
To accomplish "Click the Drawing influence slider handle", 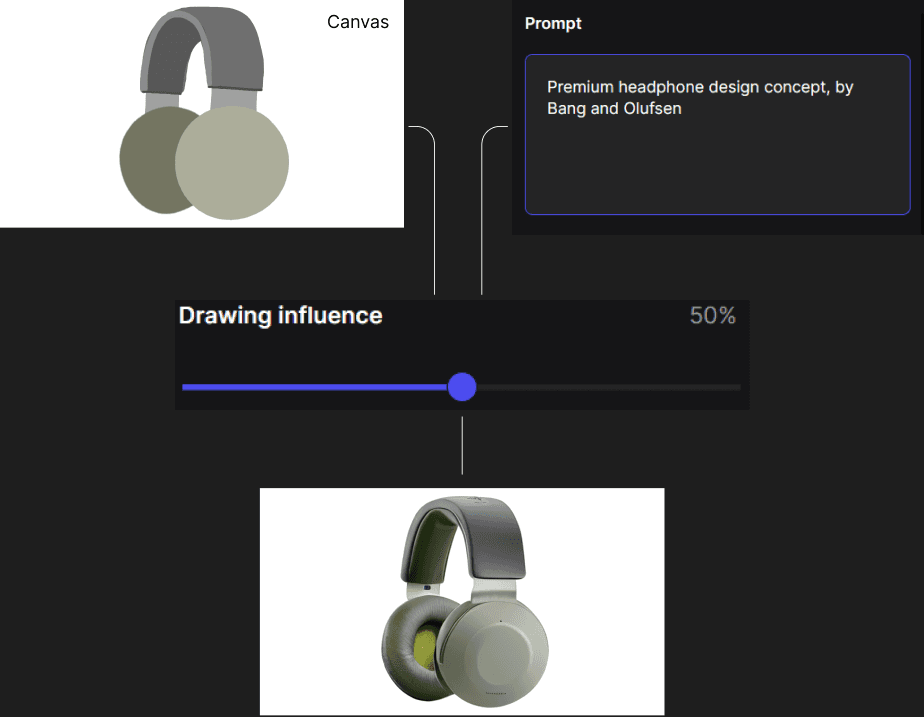I will coord(462,387).
